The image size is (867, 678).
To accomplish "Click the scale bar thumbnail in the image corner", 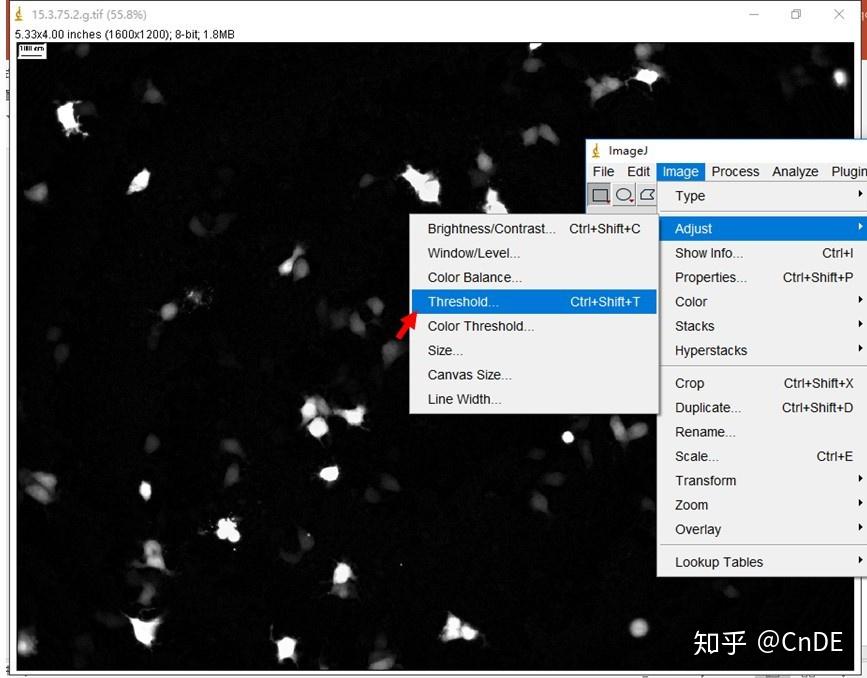I will pos(30,50).
